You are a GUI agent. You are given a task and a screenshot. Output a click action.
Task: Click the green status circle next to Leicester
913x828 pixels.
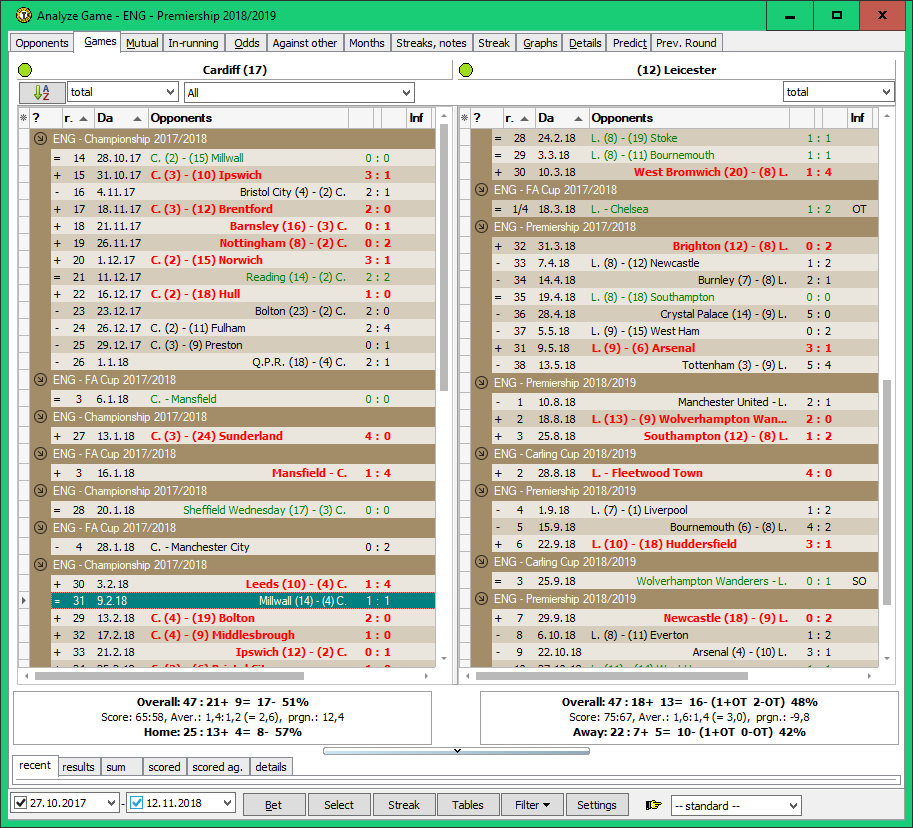click(x=464, y=70)
